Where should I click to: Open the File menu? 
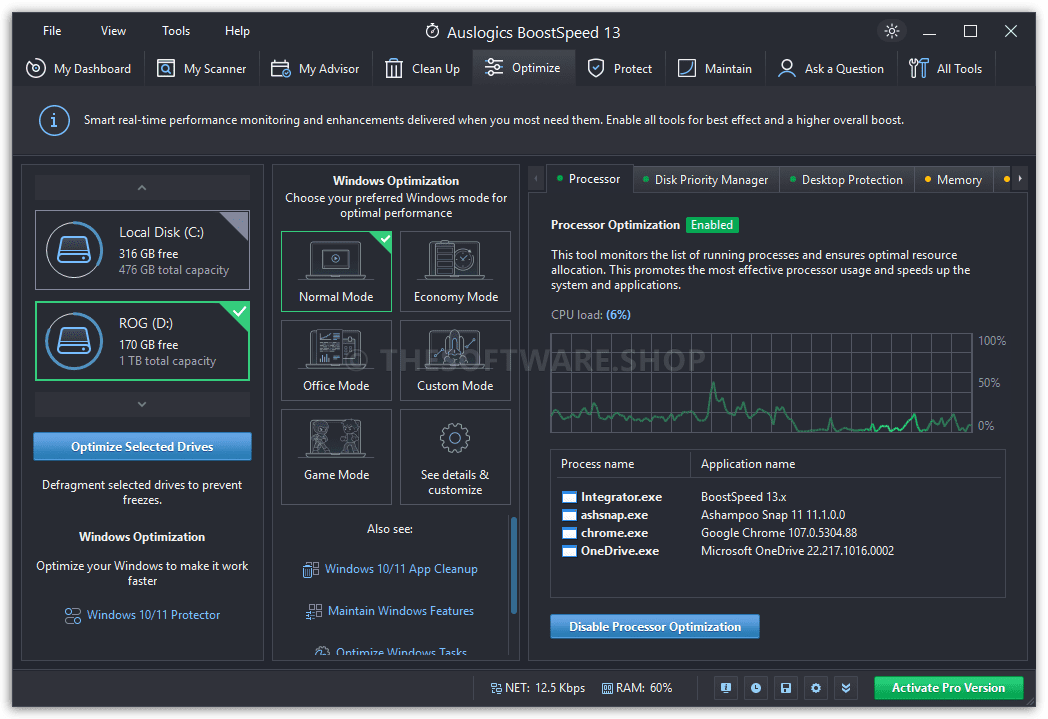pos(52,31)
